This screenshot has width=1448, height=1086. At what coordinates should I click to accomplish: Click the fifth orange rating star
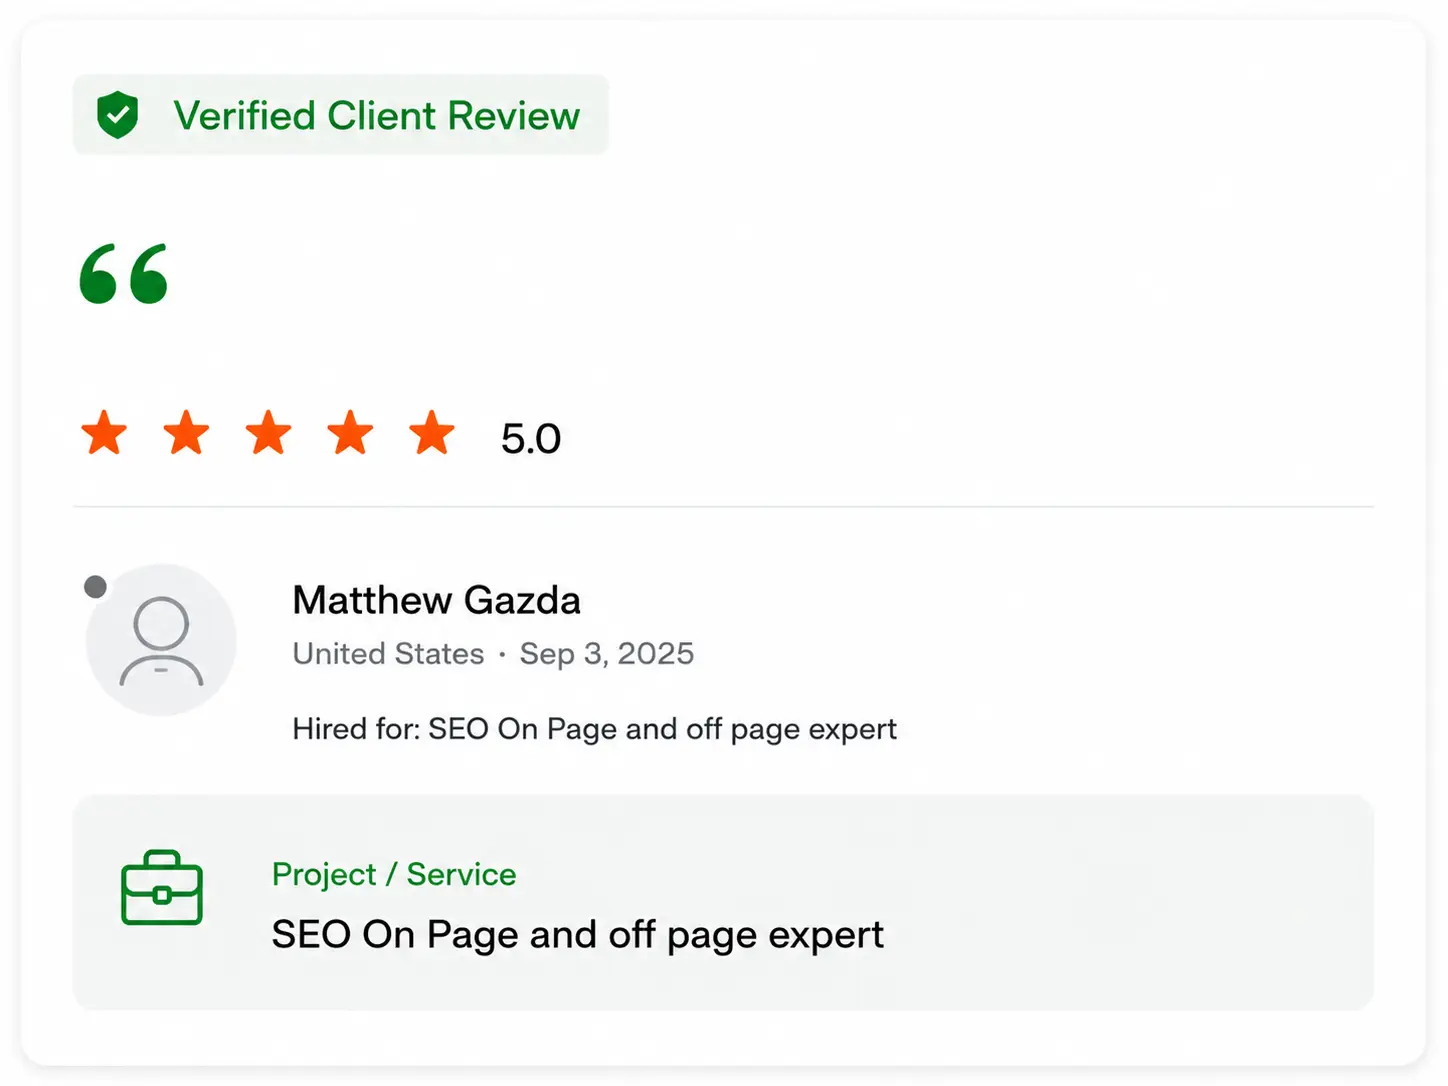(432, 433)
